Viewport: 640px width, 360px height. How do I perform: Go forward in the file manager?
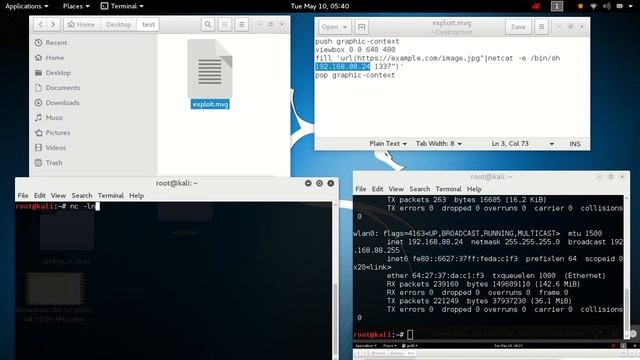[53, 24]
